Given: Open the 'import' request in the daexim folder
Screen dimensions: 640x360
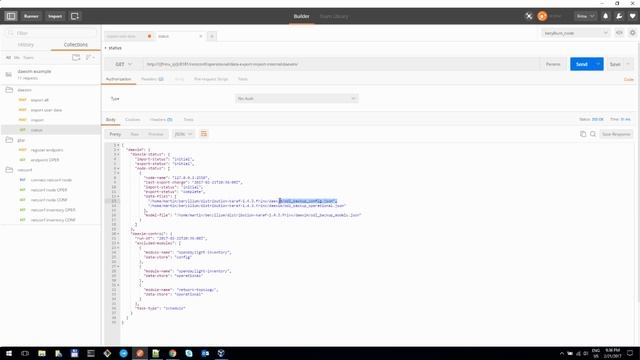Looking at the screenshot, I should (x=37, y=120).
